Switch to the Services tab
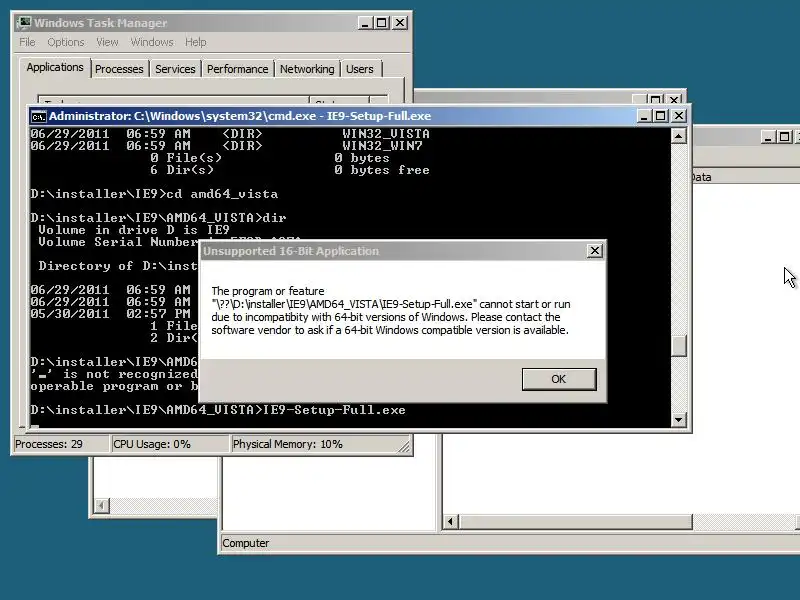This screenshot has height=600, width=800. [175, 69]
